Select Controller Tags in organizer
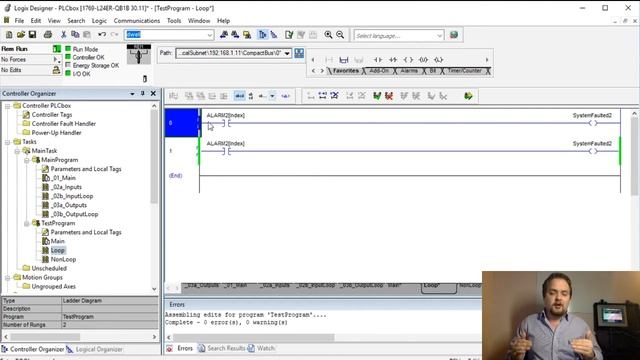This screenshot has width=640, height=360. 52,115
